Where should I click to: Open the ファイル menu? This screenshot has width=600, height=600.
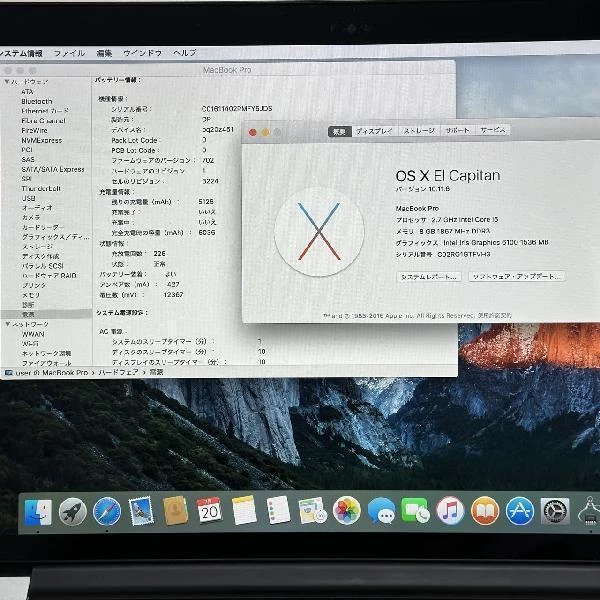coord(69,53)
